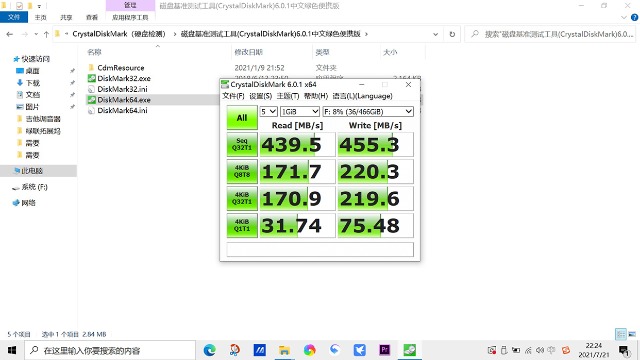Open the Explorer 文件 ribbon tab
Screen dimensions: 640x360
click(x=13, y=17)
